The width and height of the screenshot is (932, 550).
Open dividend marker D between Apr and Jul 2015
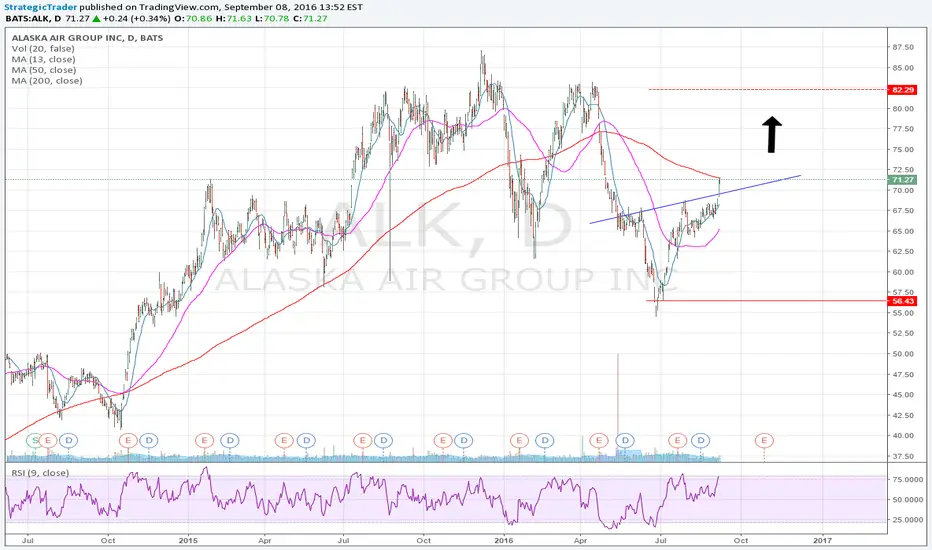point(306,441)
